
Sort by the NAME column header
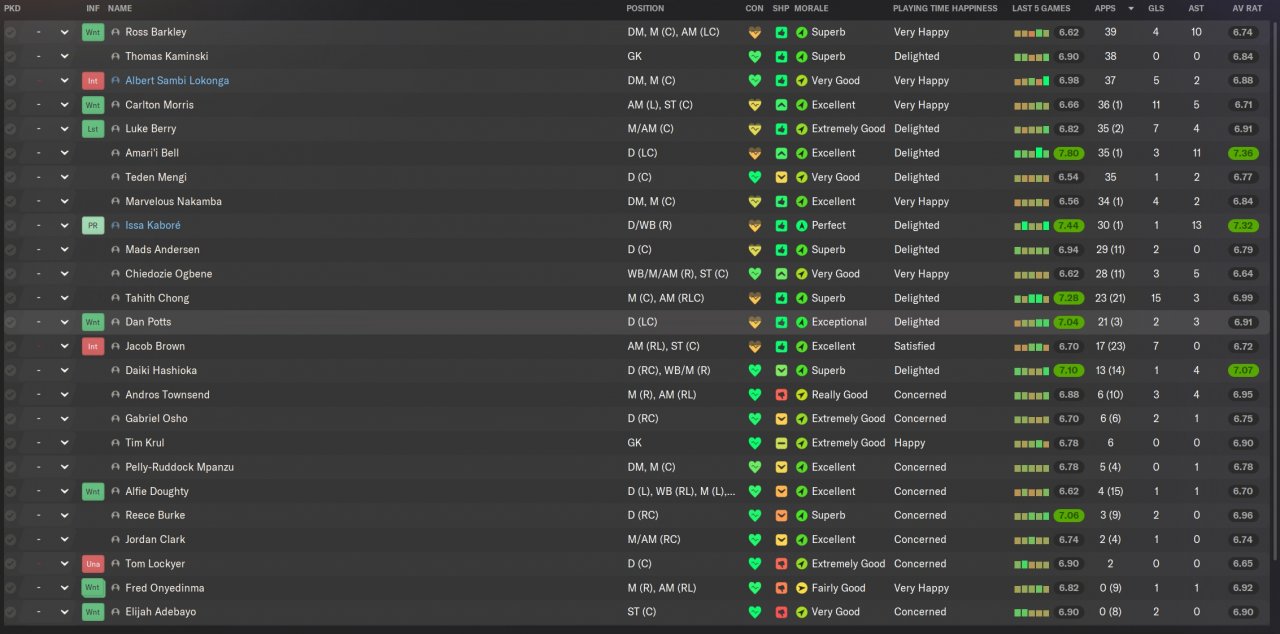click(120, 8)
